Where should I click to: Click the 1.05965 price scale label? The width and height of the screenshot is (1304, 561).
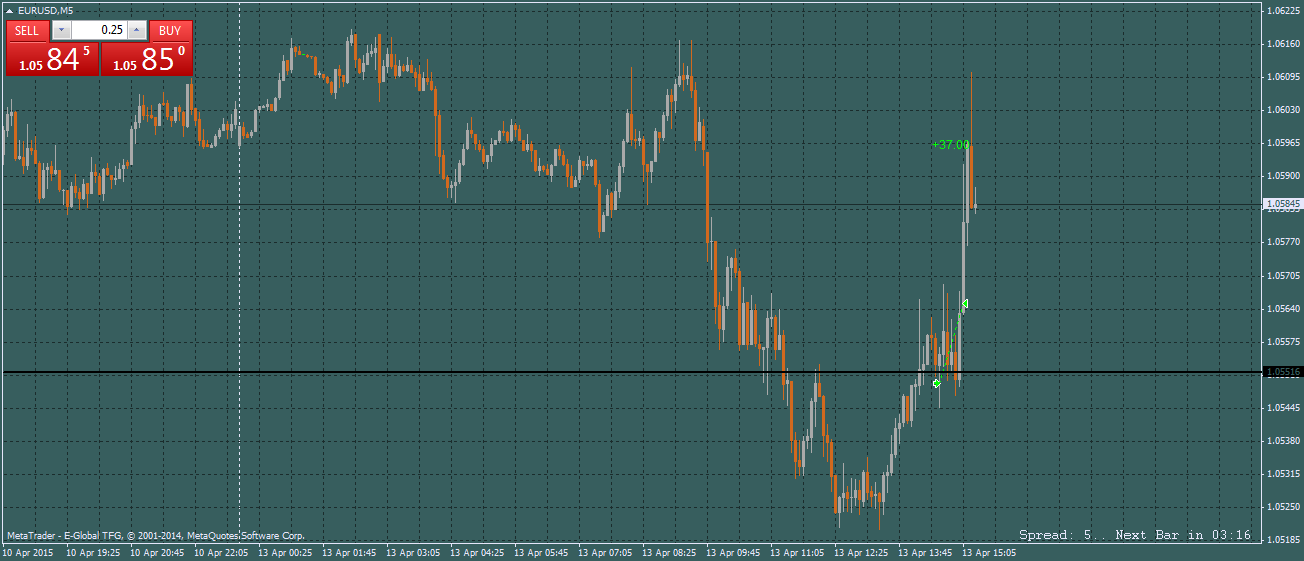[x=1282, y=142]
